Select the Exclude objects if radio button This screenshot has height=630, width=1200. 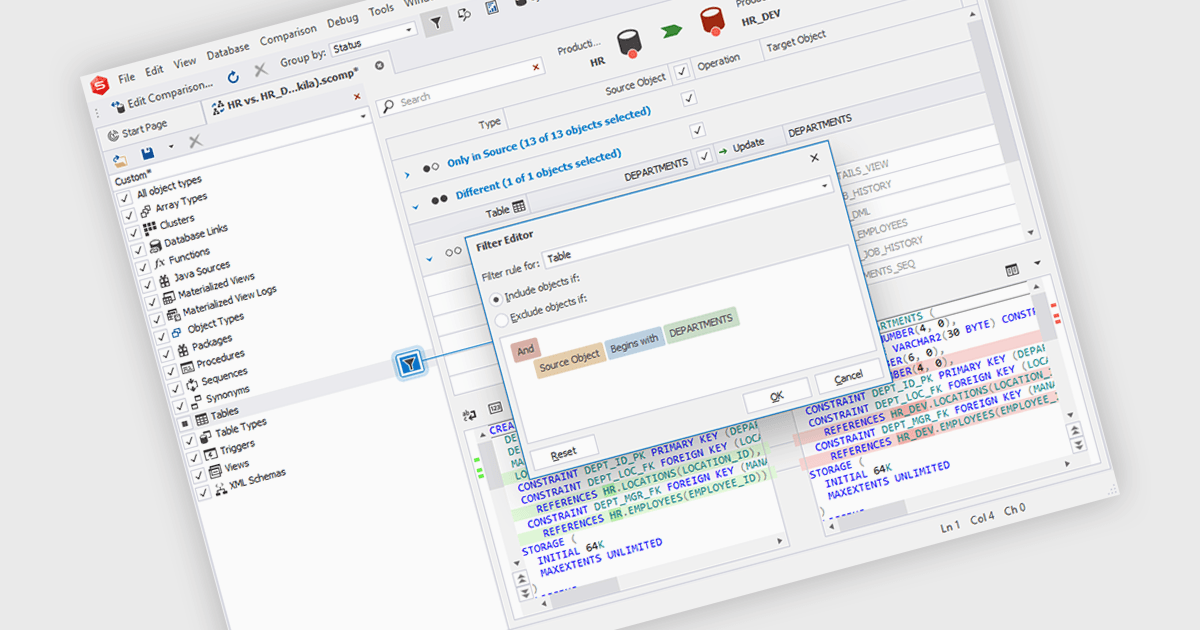click(502, 320)
